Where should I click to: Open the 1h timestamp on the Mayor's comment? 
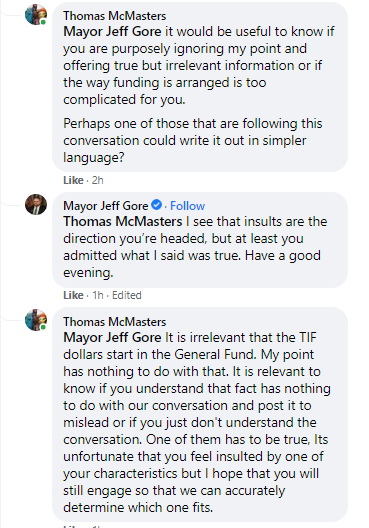[x=98, y=295]
